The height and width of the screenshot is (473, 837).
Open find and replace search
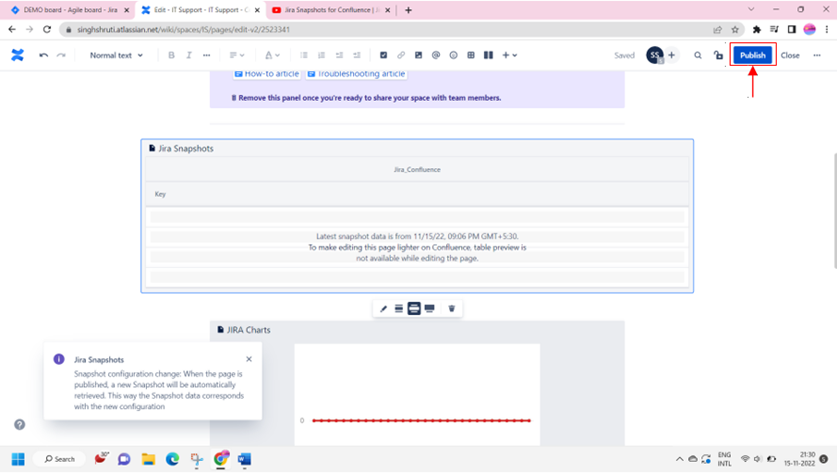(x=698, y=55)
